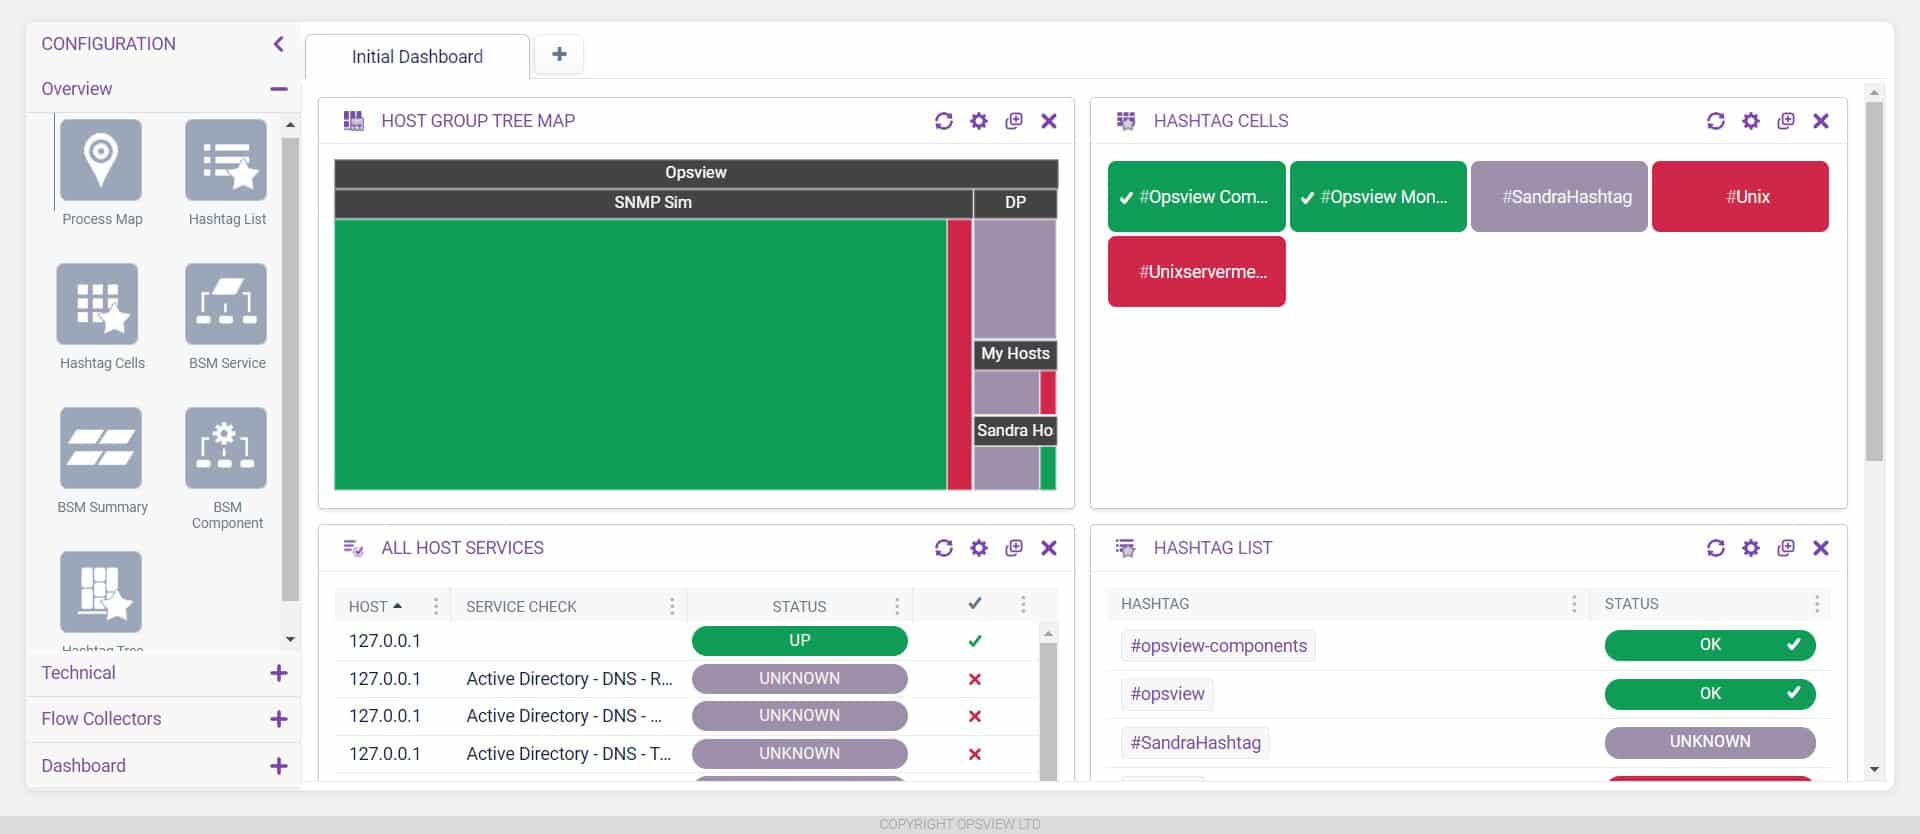The image size is (1920, 834).
Task: Open the Process Map dashlet icon
Action: [101, 160]
